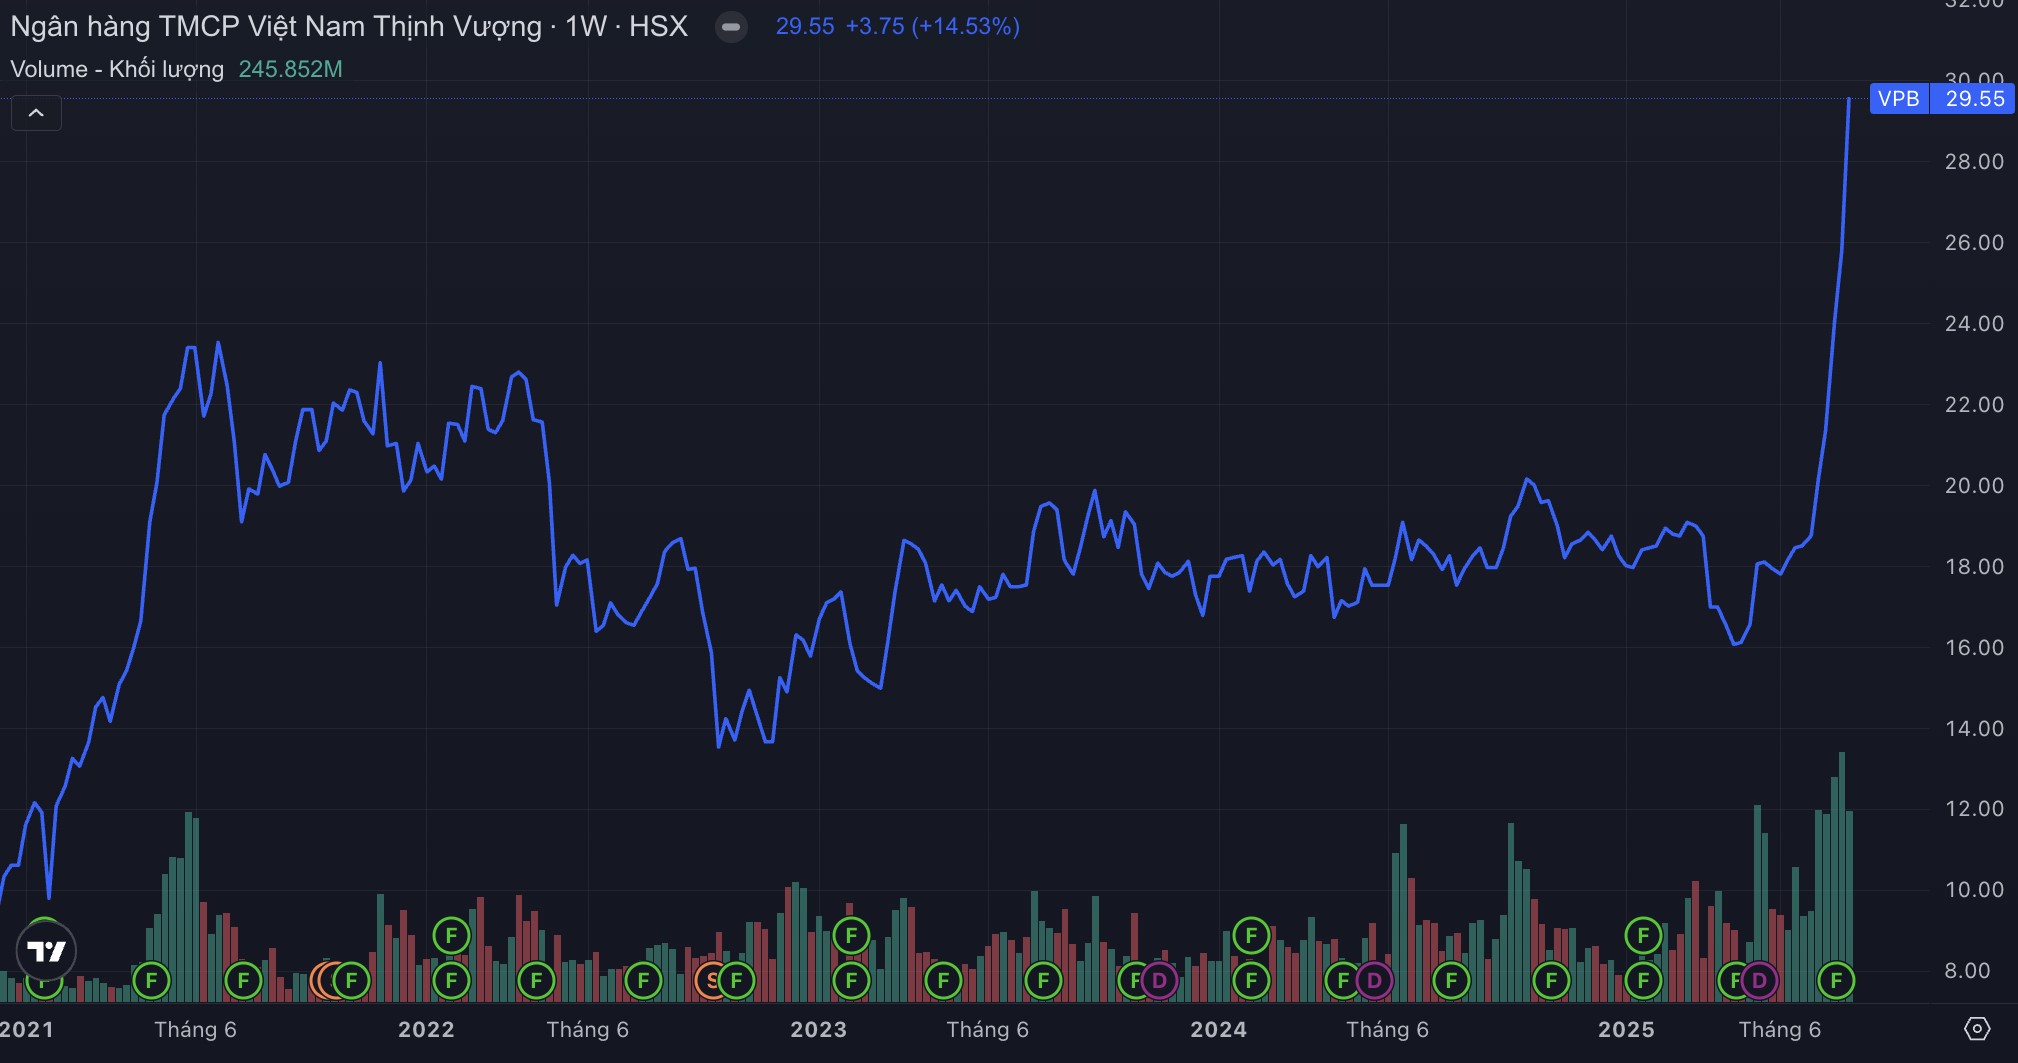Open chart settings hexagon gear icon
The height and width of the screenshot is (1063, 2018).
coord(1976,1028)
